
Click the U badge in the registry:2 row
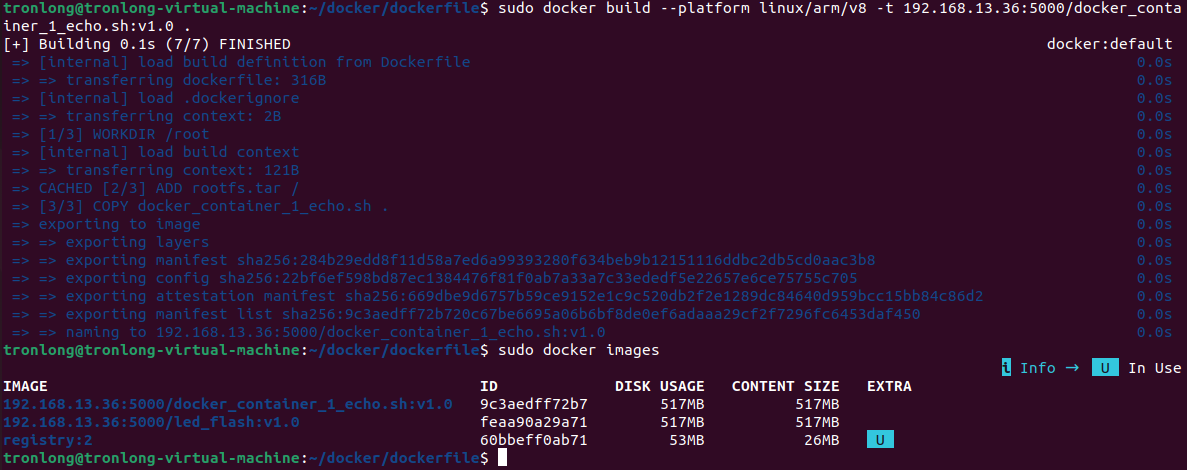click(880, 440)
